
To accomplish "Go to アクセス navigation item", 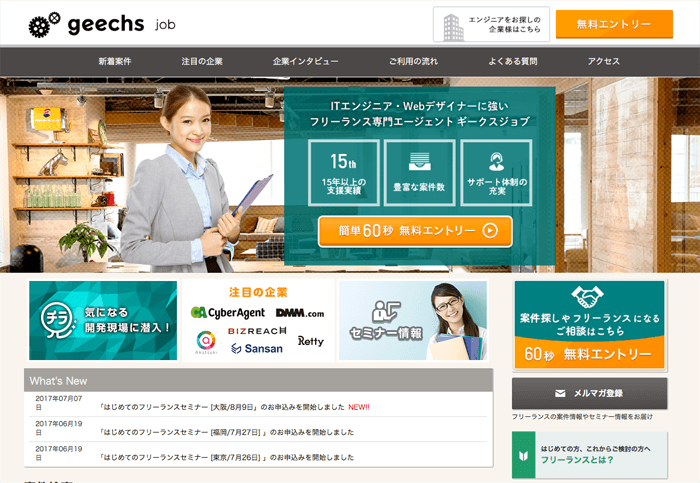I will click(603, 62).
